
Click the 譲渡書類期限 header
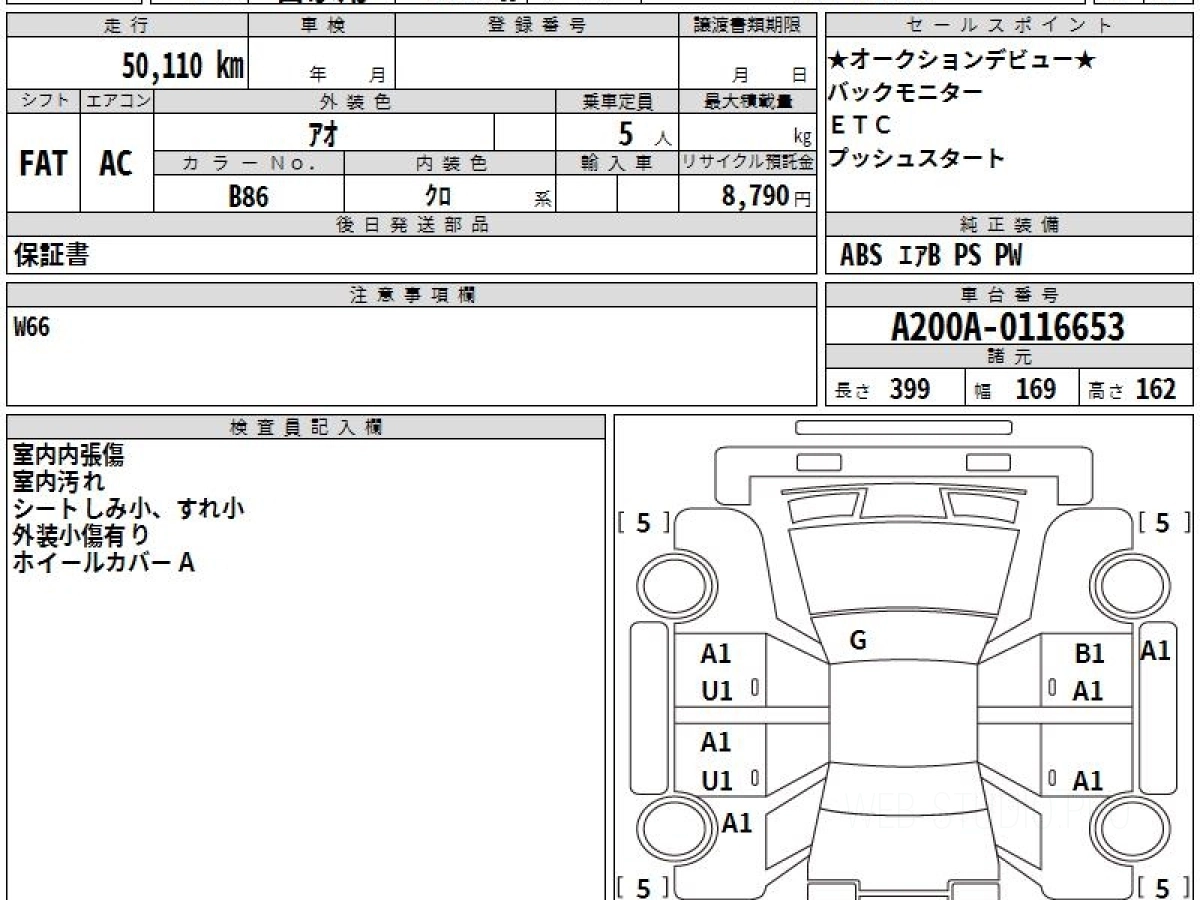click(747, 26)
